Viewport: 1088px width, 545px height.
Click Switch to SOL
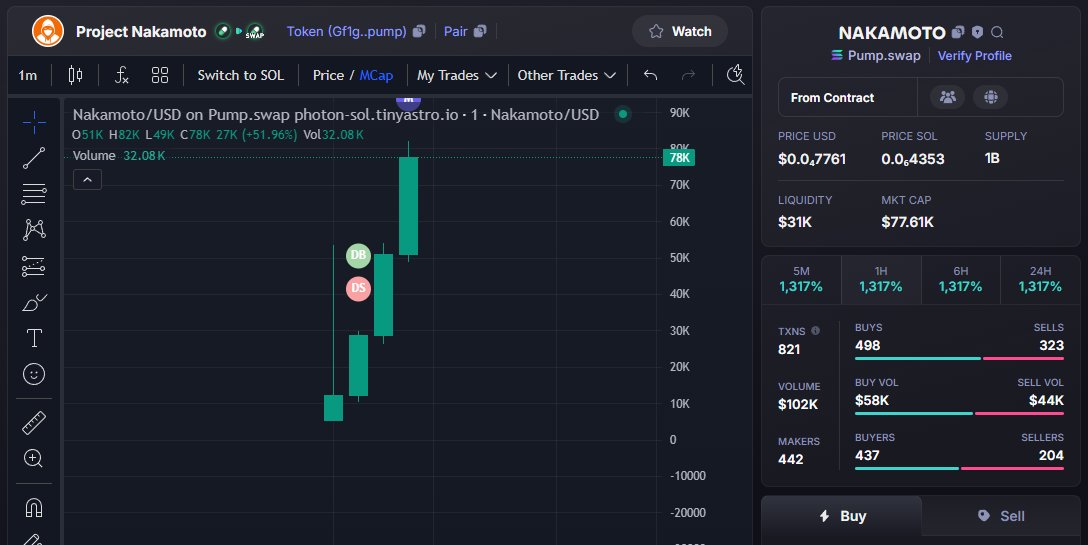241,75
